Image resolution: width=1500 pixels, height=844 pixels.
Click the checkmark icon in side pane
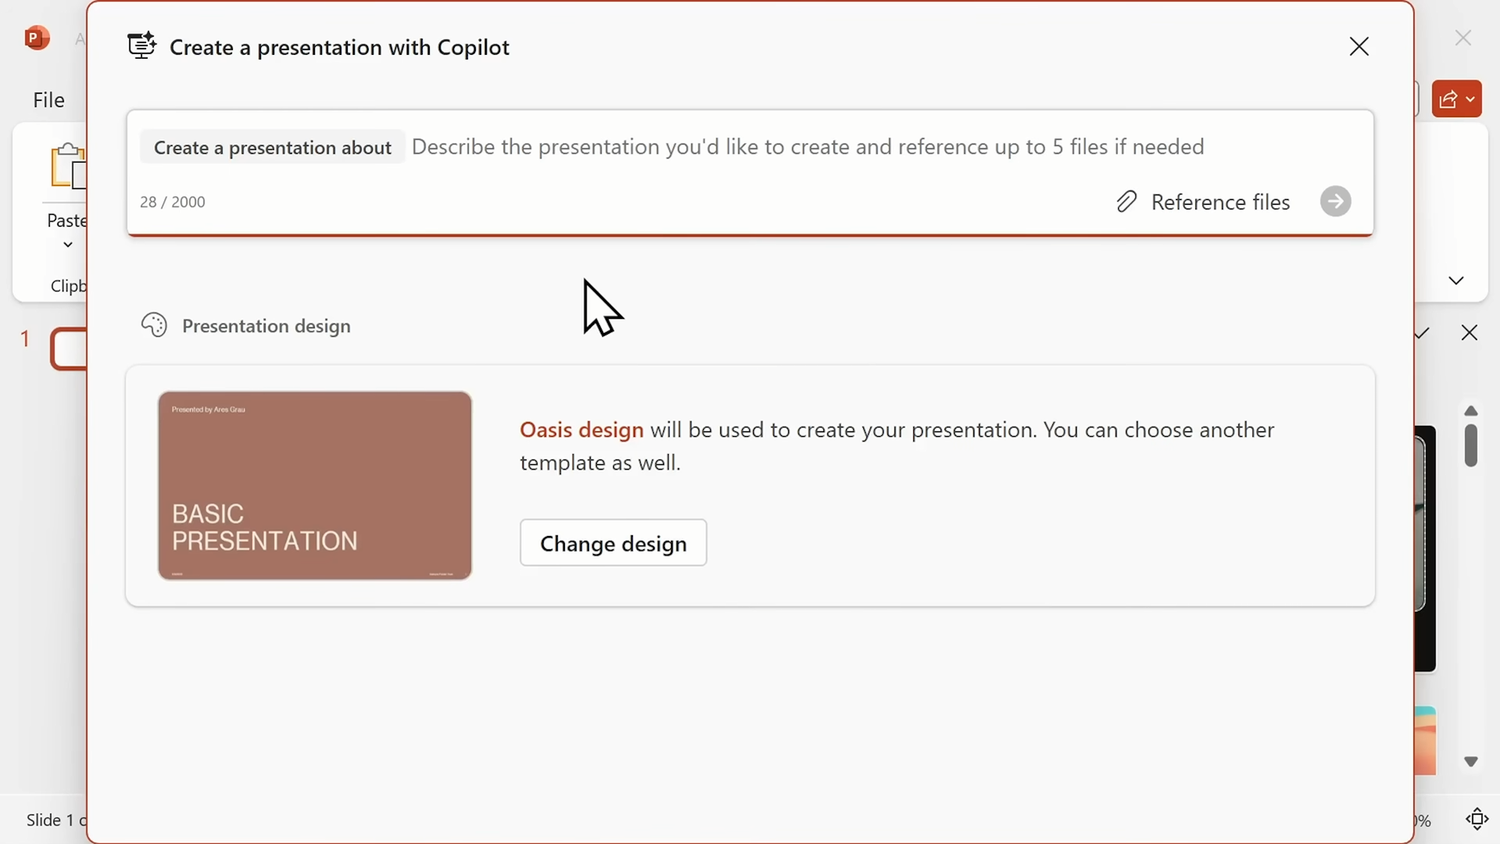click(1422, 333)
